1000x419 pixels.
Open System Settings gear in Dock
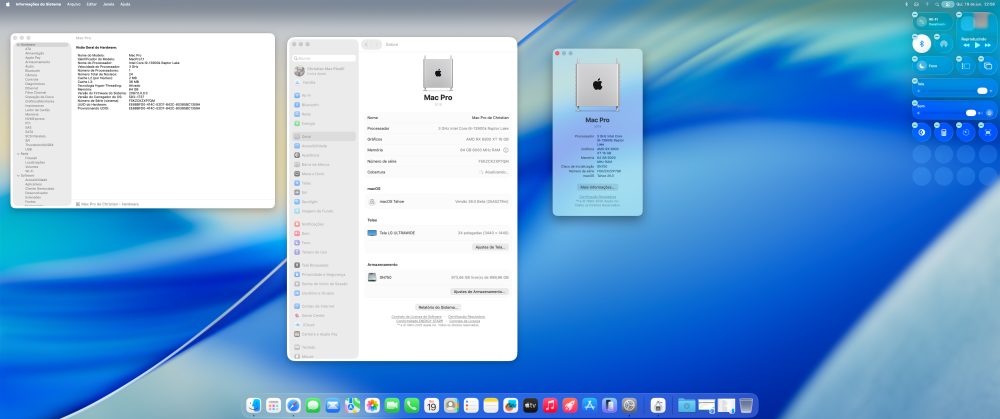click(x=629, y=405)
